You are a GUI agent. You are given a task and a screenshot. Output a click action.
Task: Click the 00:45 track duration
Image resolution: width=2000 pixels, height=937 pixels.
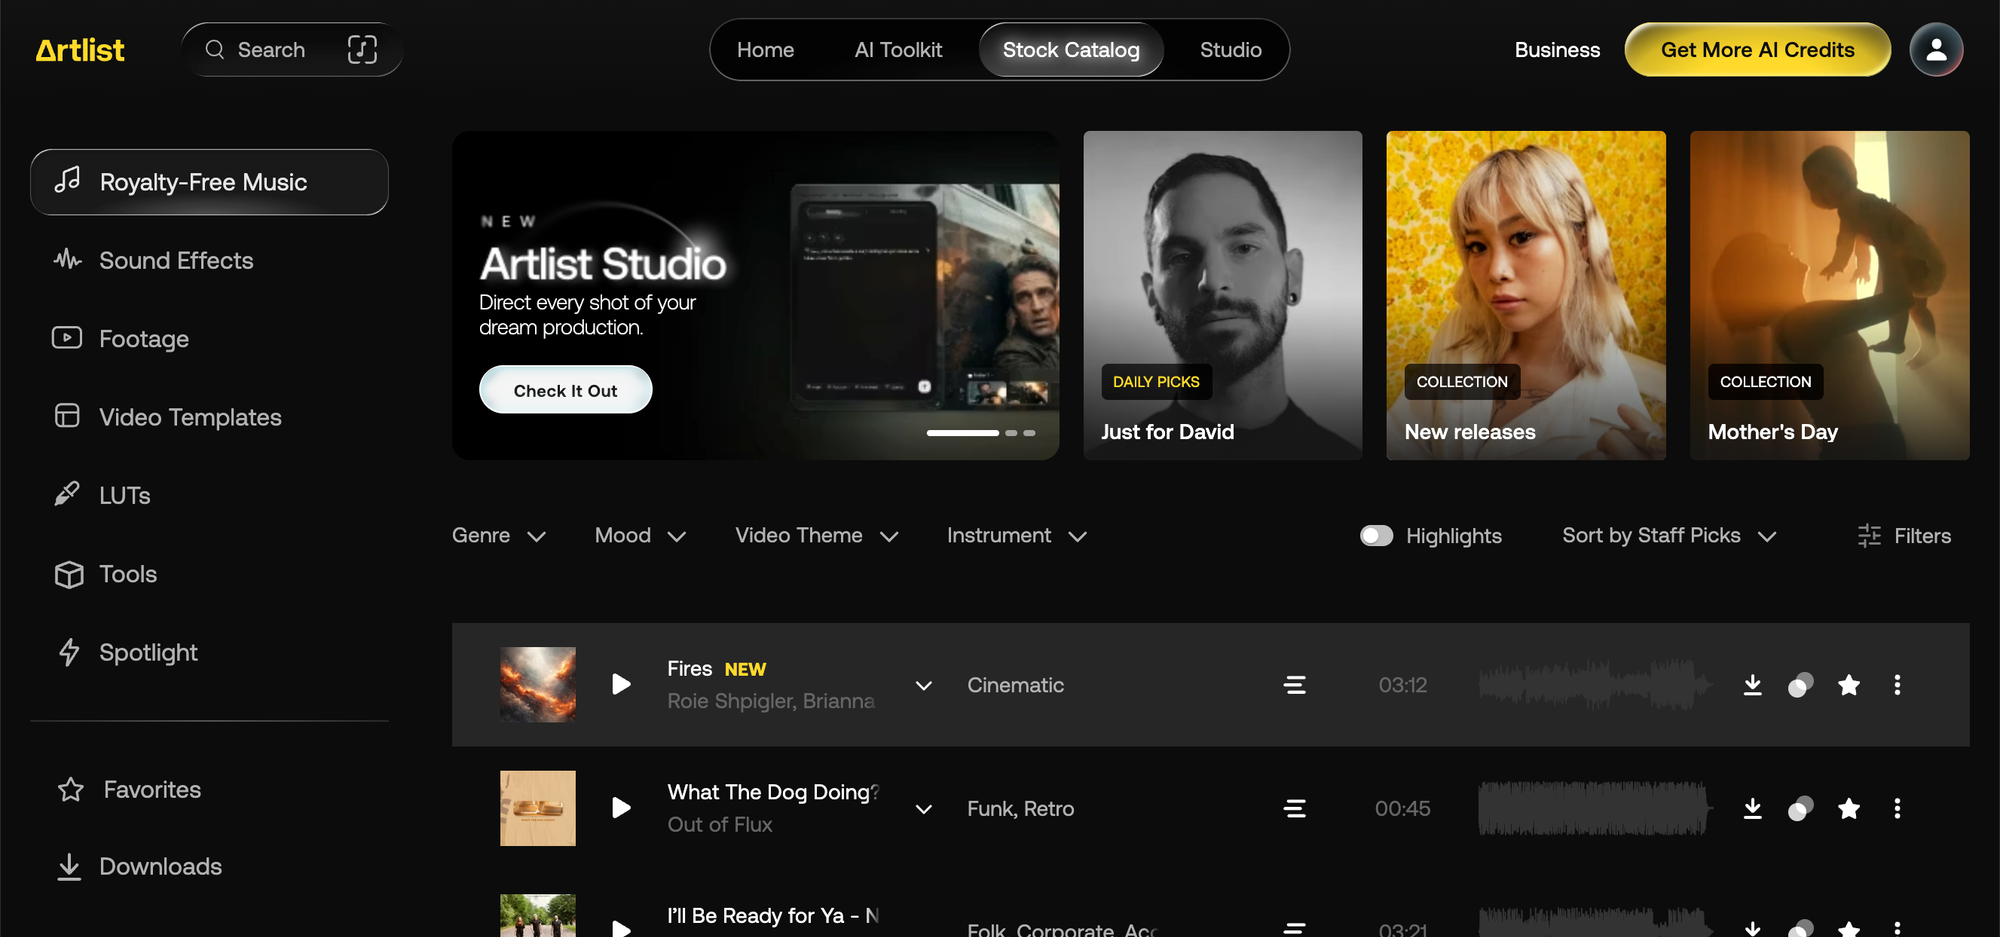click(1403, 808)
